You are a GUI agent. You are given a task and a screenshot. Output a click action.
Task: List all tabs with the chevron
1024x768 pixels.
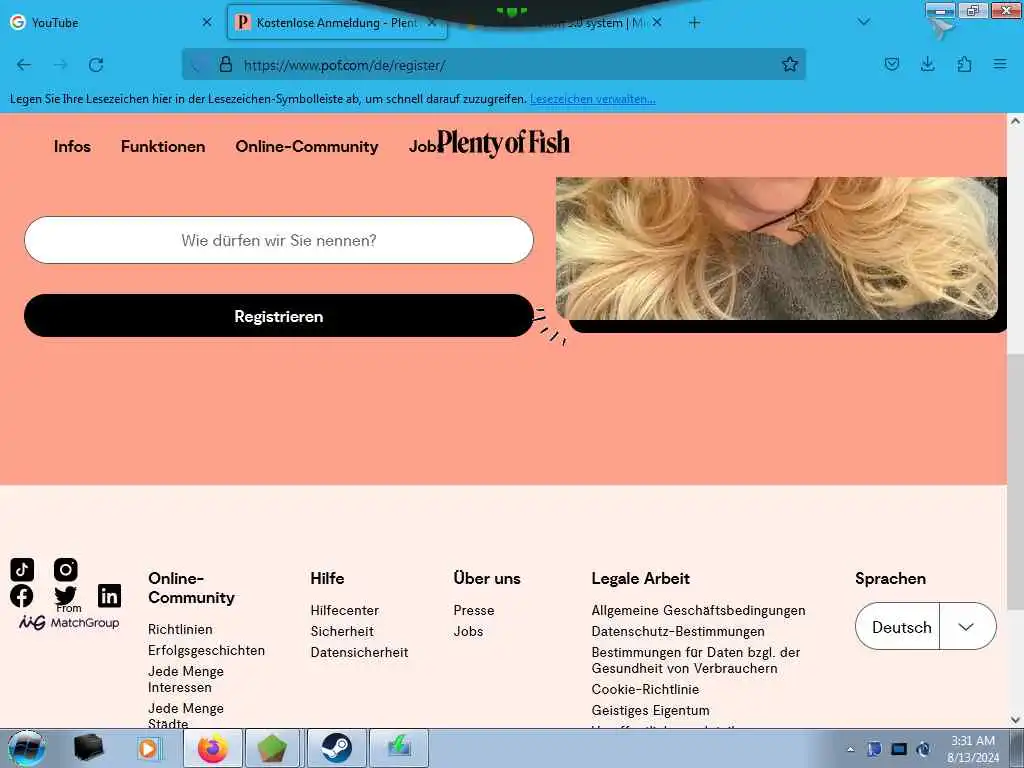click(863, 22)
